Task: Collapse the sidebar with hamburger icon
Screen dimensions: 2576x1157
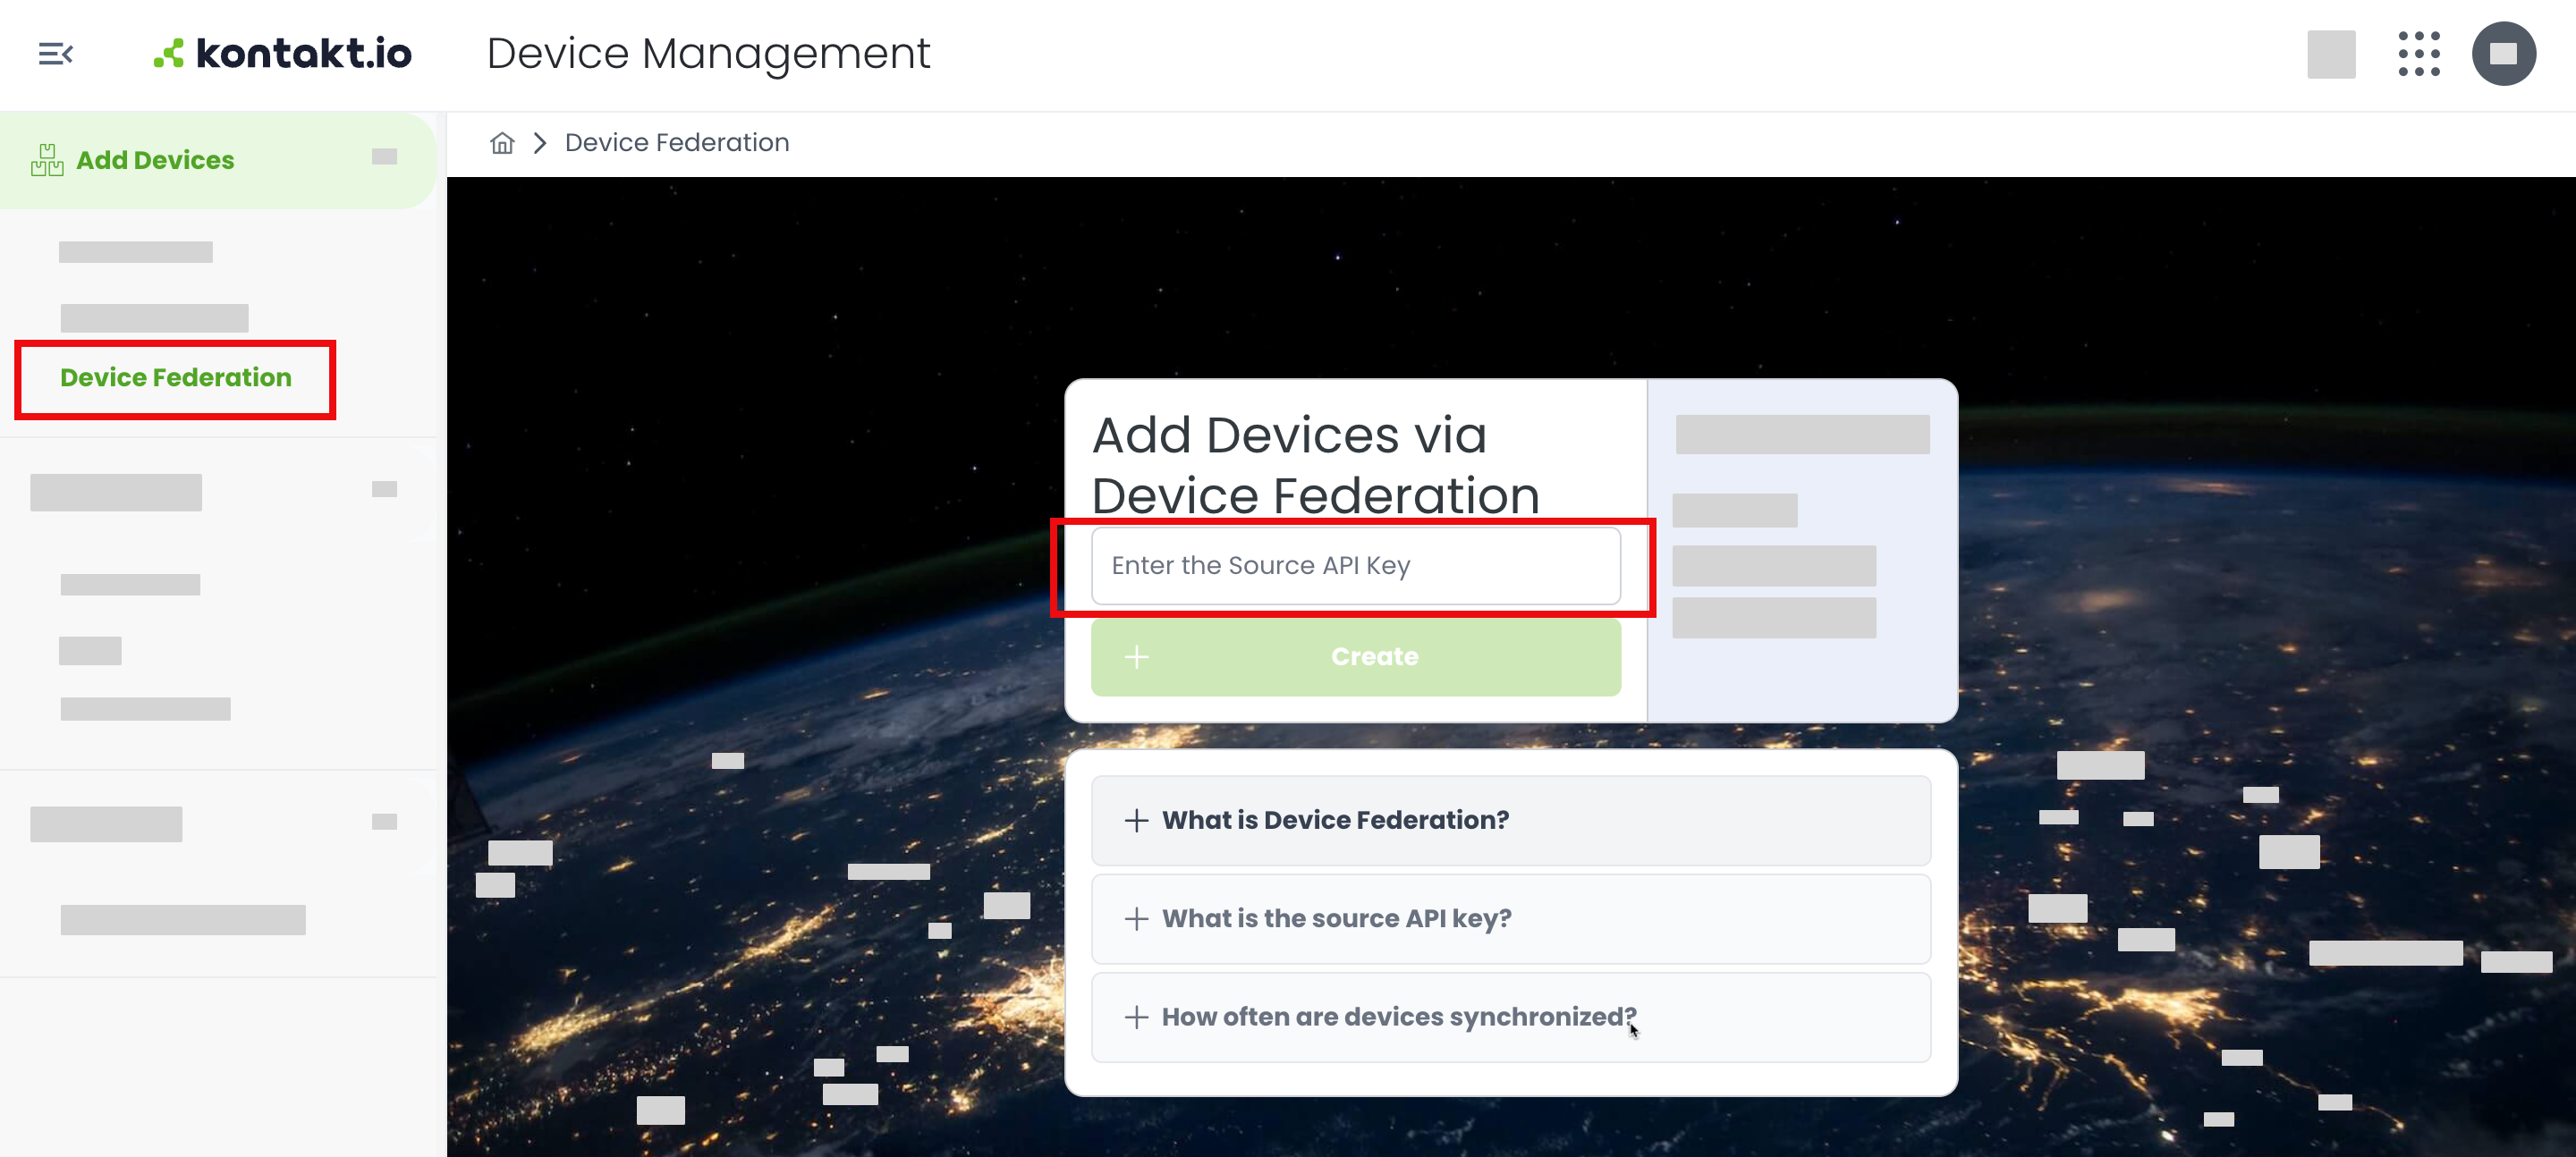Action: coord(55,54)
